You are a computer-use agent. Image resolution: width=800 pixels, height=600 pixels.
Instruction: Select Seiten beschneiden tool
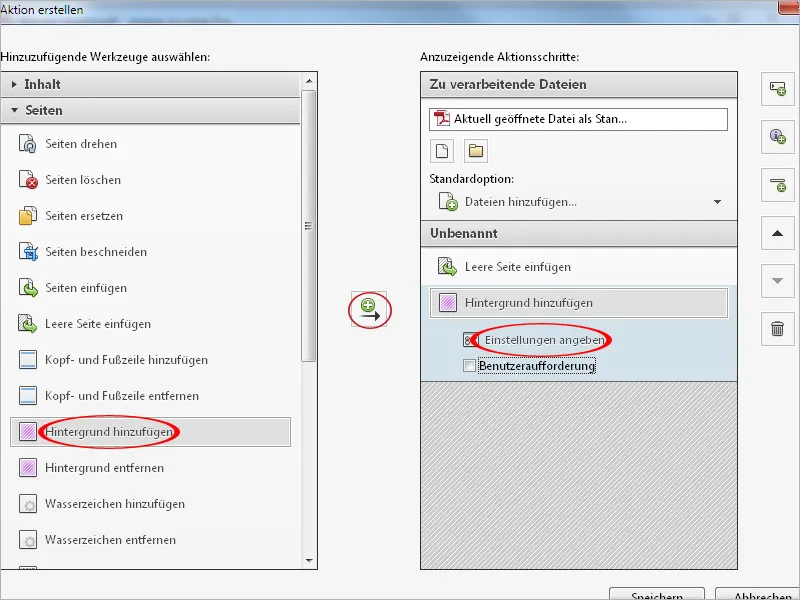[96, 252]
